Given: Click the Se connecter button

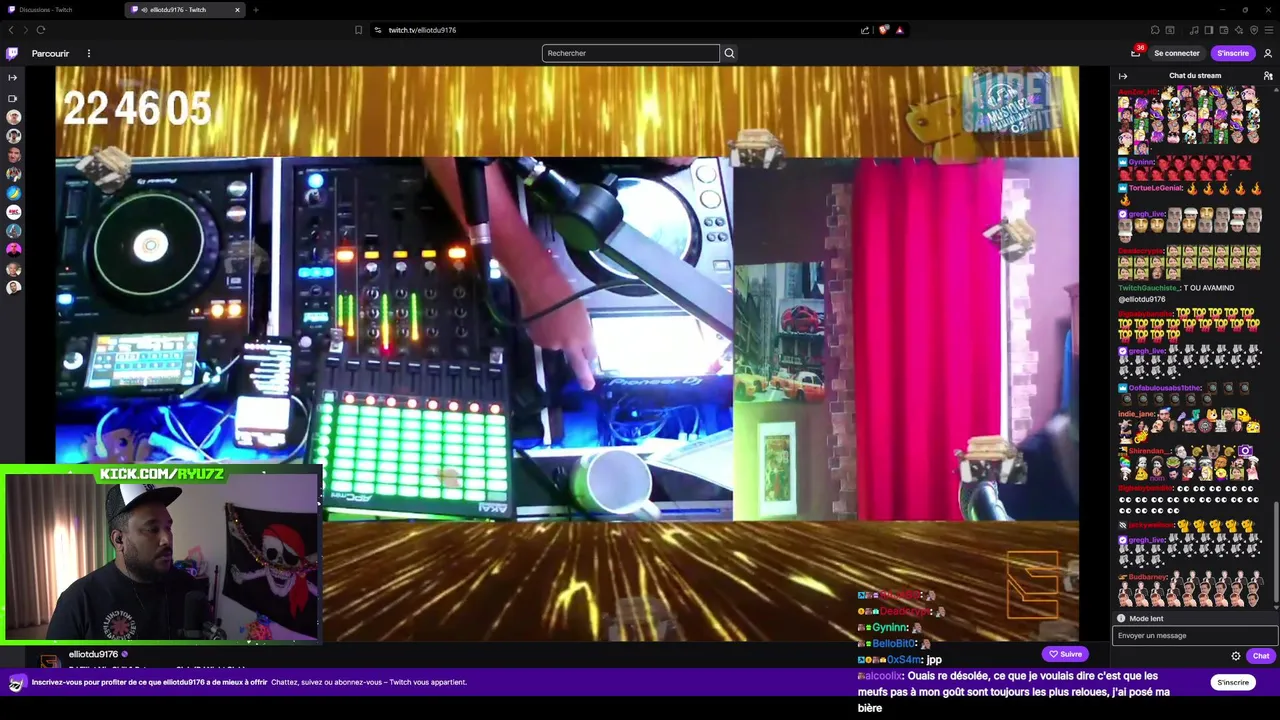Looking at the screenshot, I should 1177,53.
